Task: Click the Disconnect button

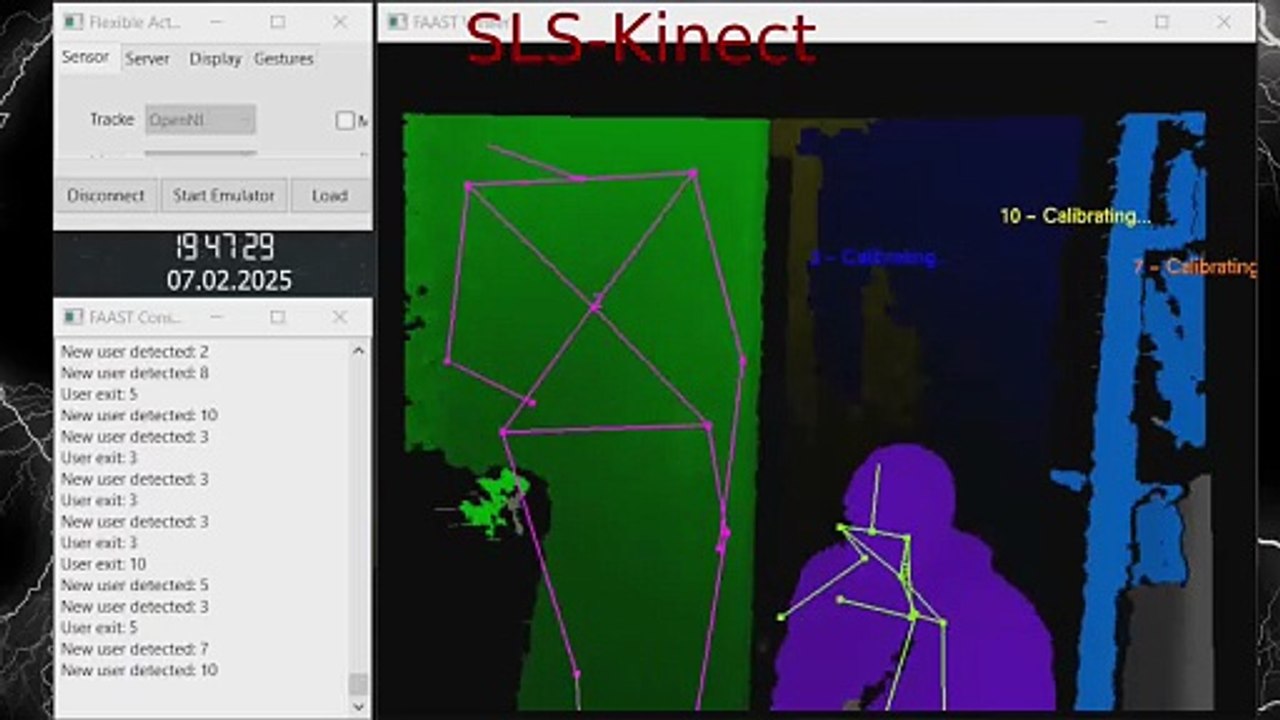Action: coord(106,195)
